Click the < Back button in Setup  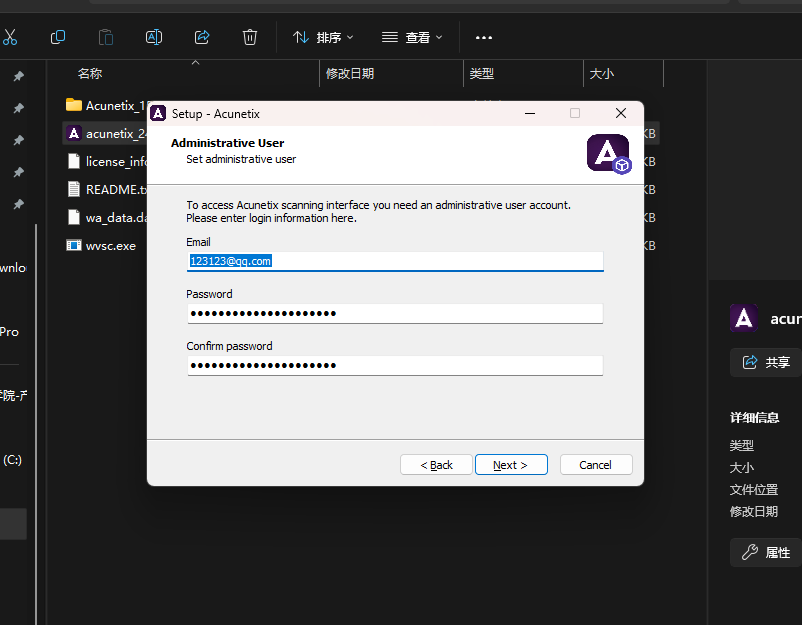coord(436,464)
